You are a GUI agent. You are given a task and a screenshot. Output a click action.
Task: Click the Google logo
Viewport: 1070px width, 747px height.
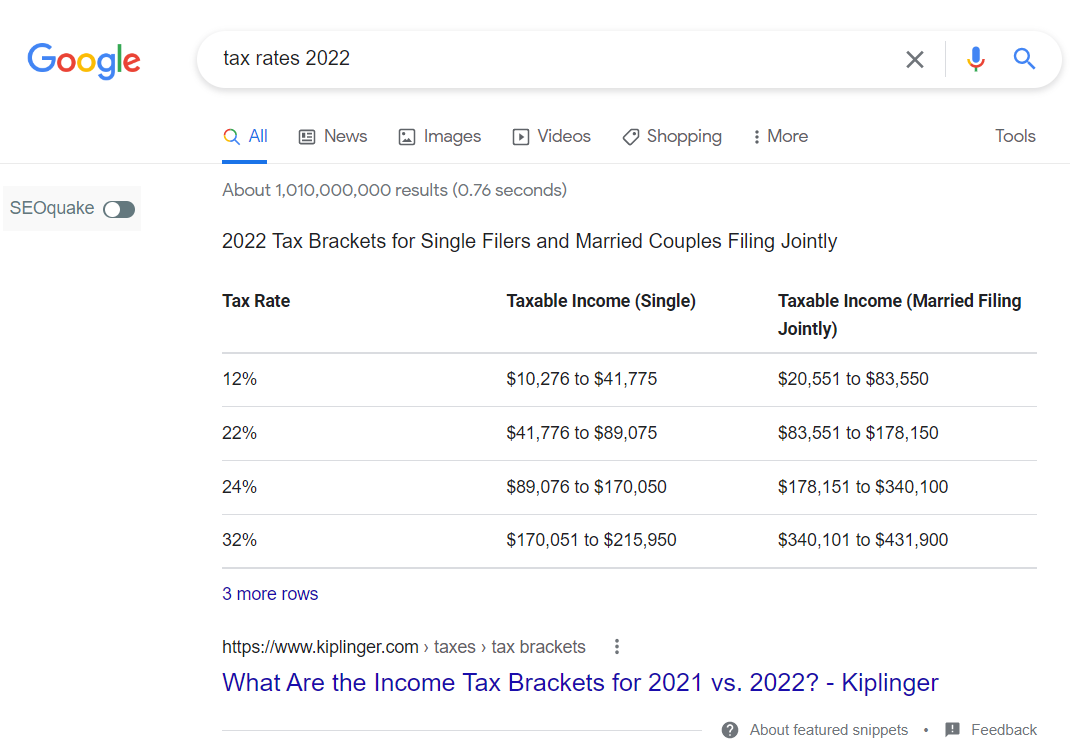point(84,62)
